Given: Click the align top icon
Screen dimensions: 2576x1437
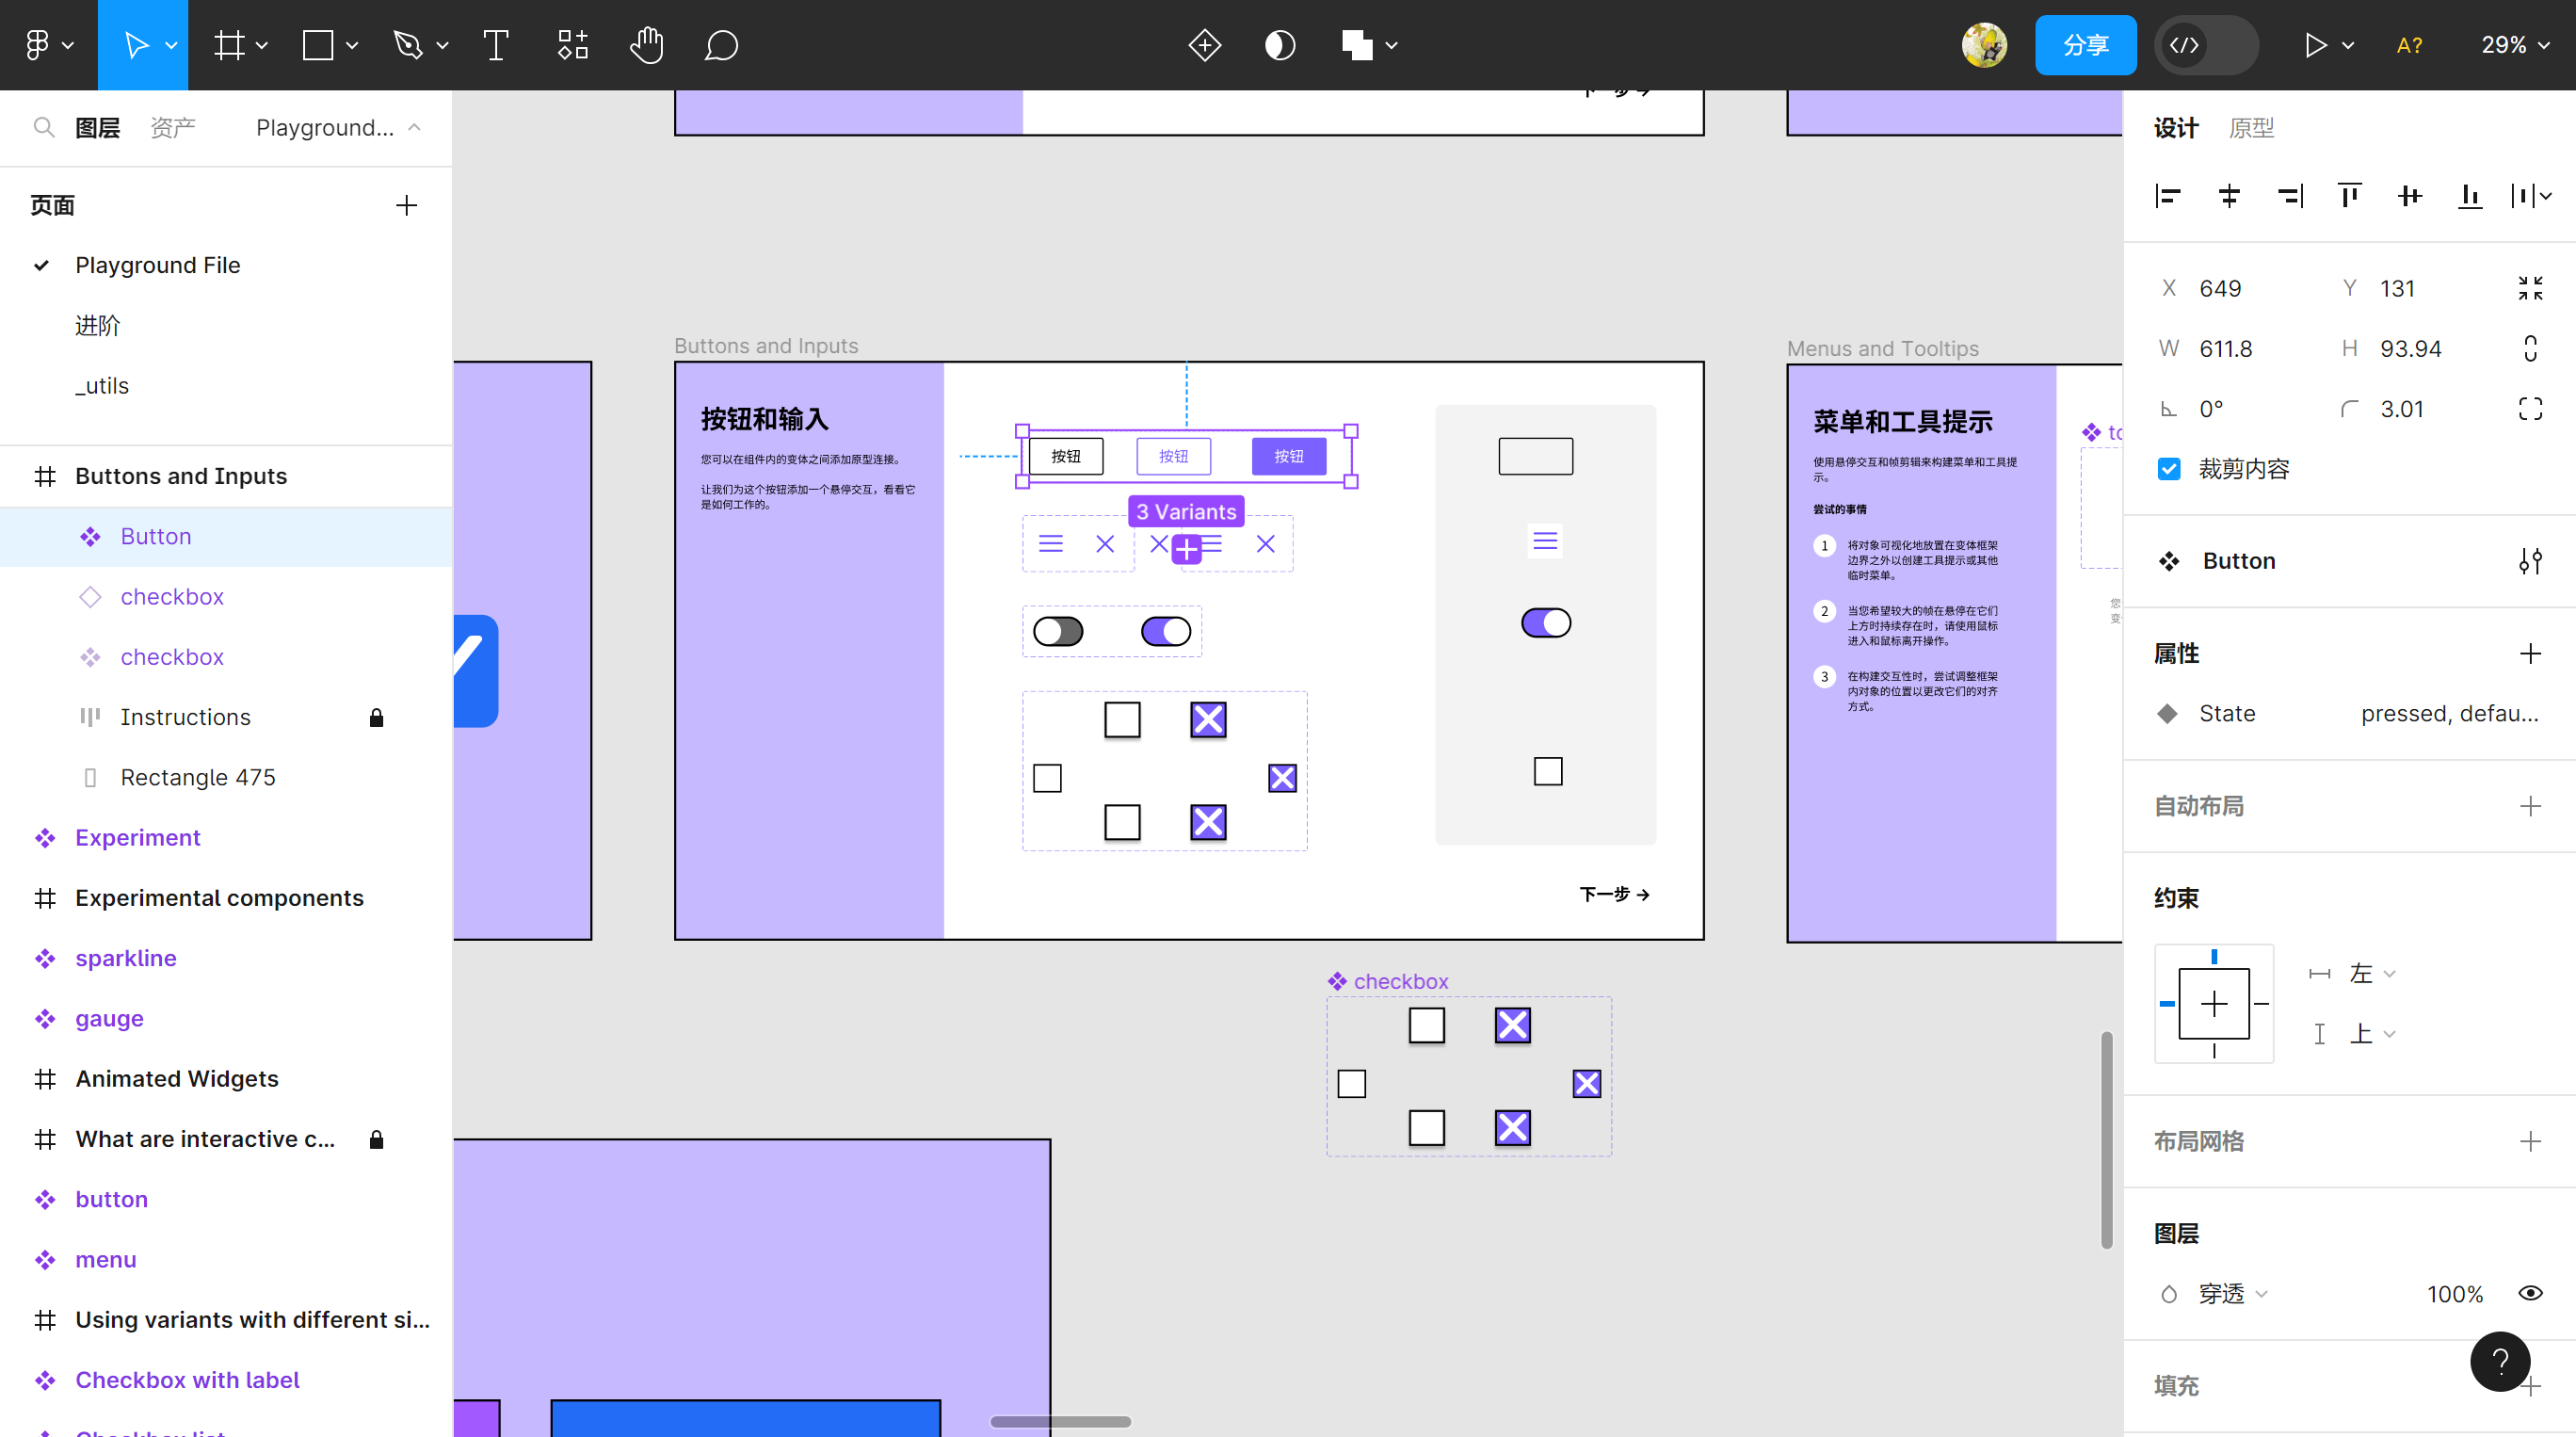Looking at the screenshot, I should (2349, 195).
